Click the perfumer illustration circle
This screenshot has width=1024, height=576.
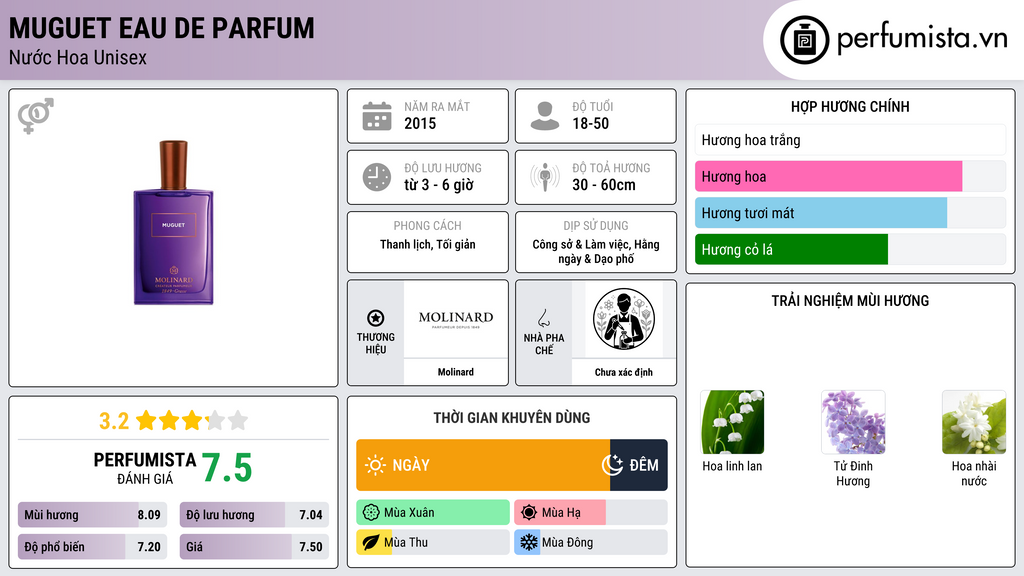624,319
